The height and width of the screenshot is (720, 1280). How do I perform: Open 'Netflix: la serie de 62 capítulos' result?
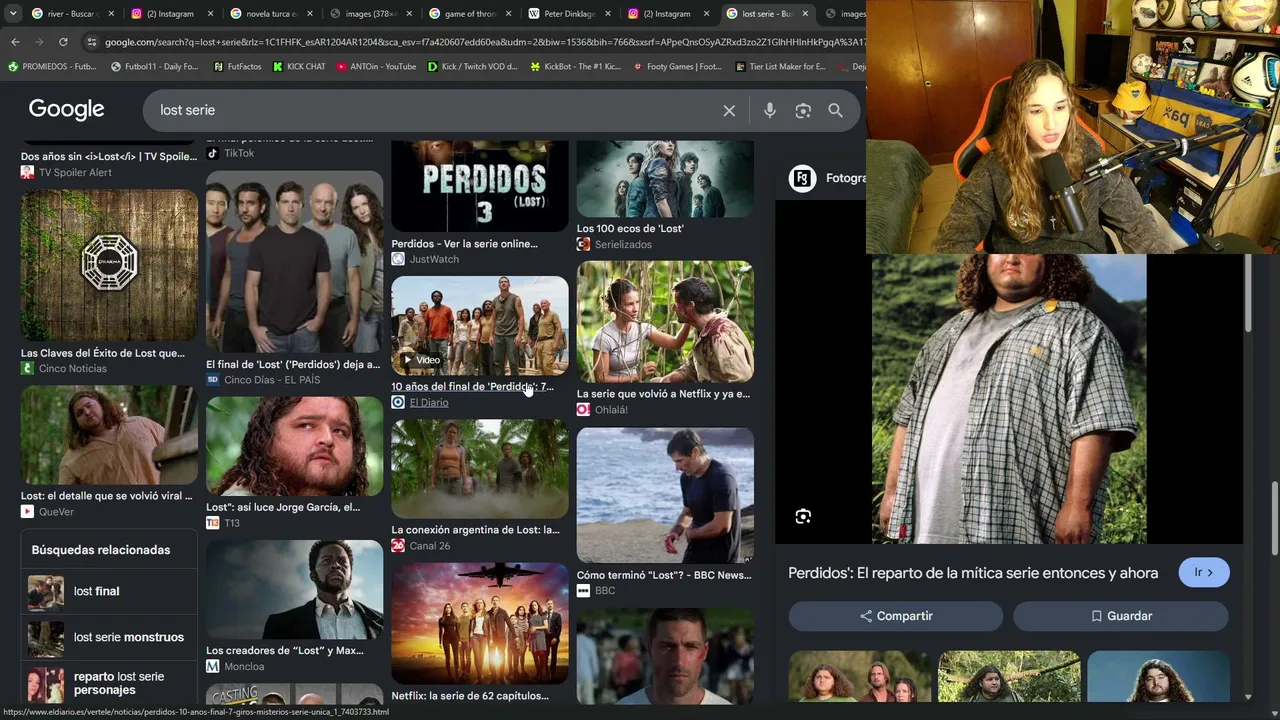coord(470,696)
